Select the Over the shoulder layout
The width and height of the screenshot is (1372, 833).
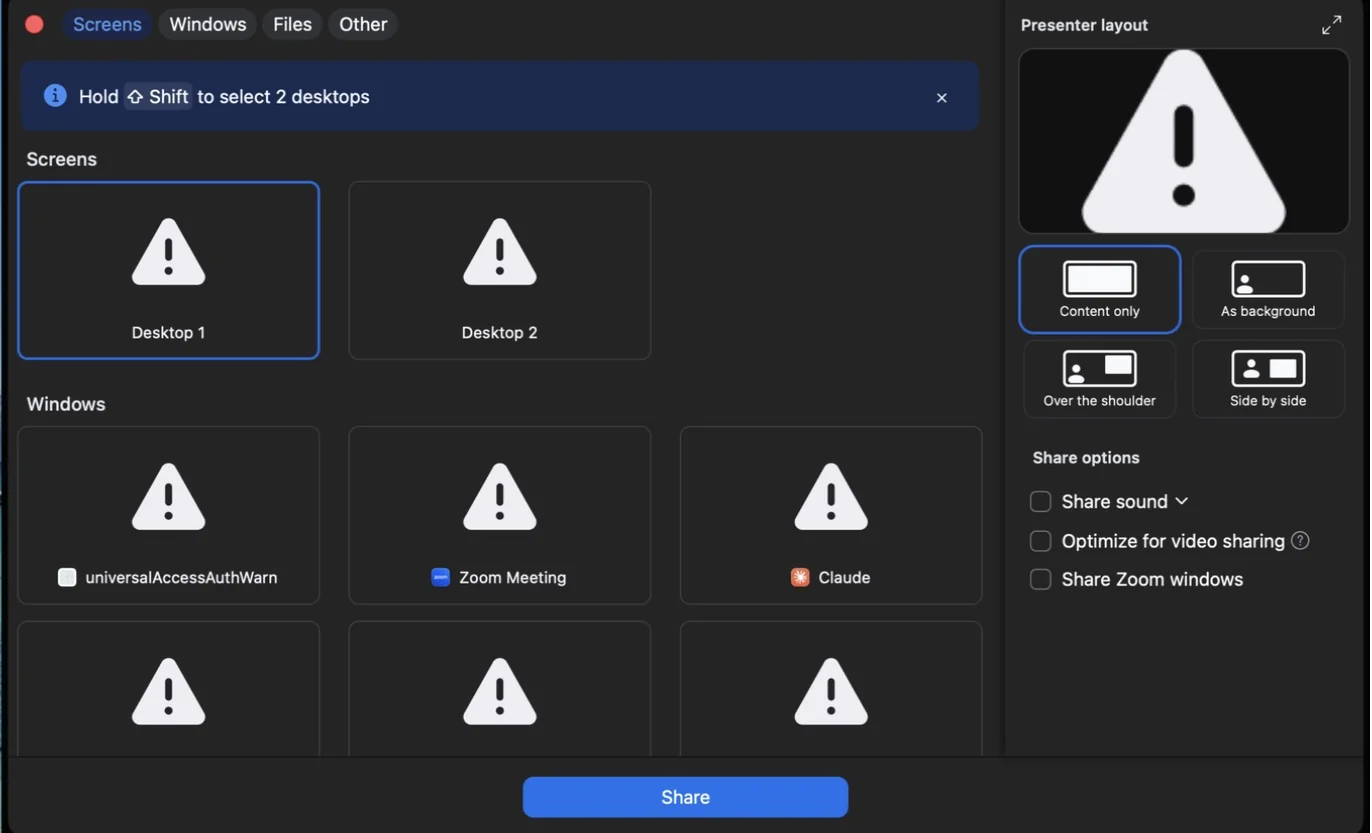point(1099,379)
